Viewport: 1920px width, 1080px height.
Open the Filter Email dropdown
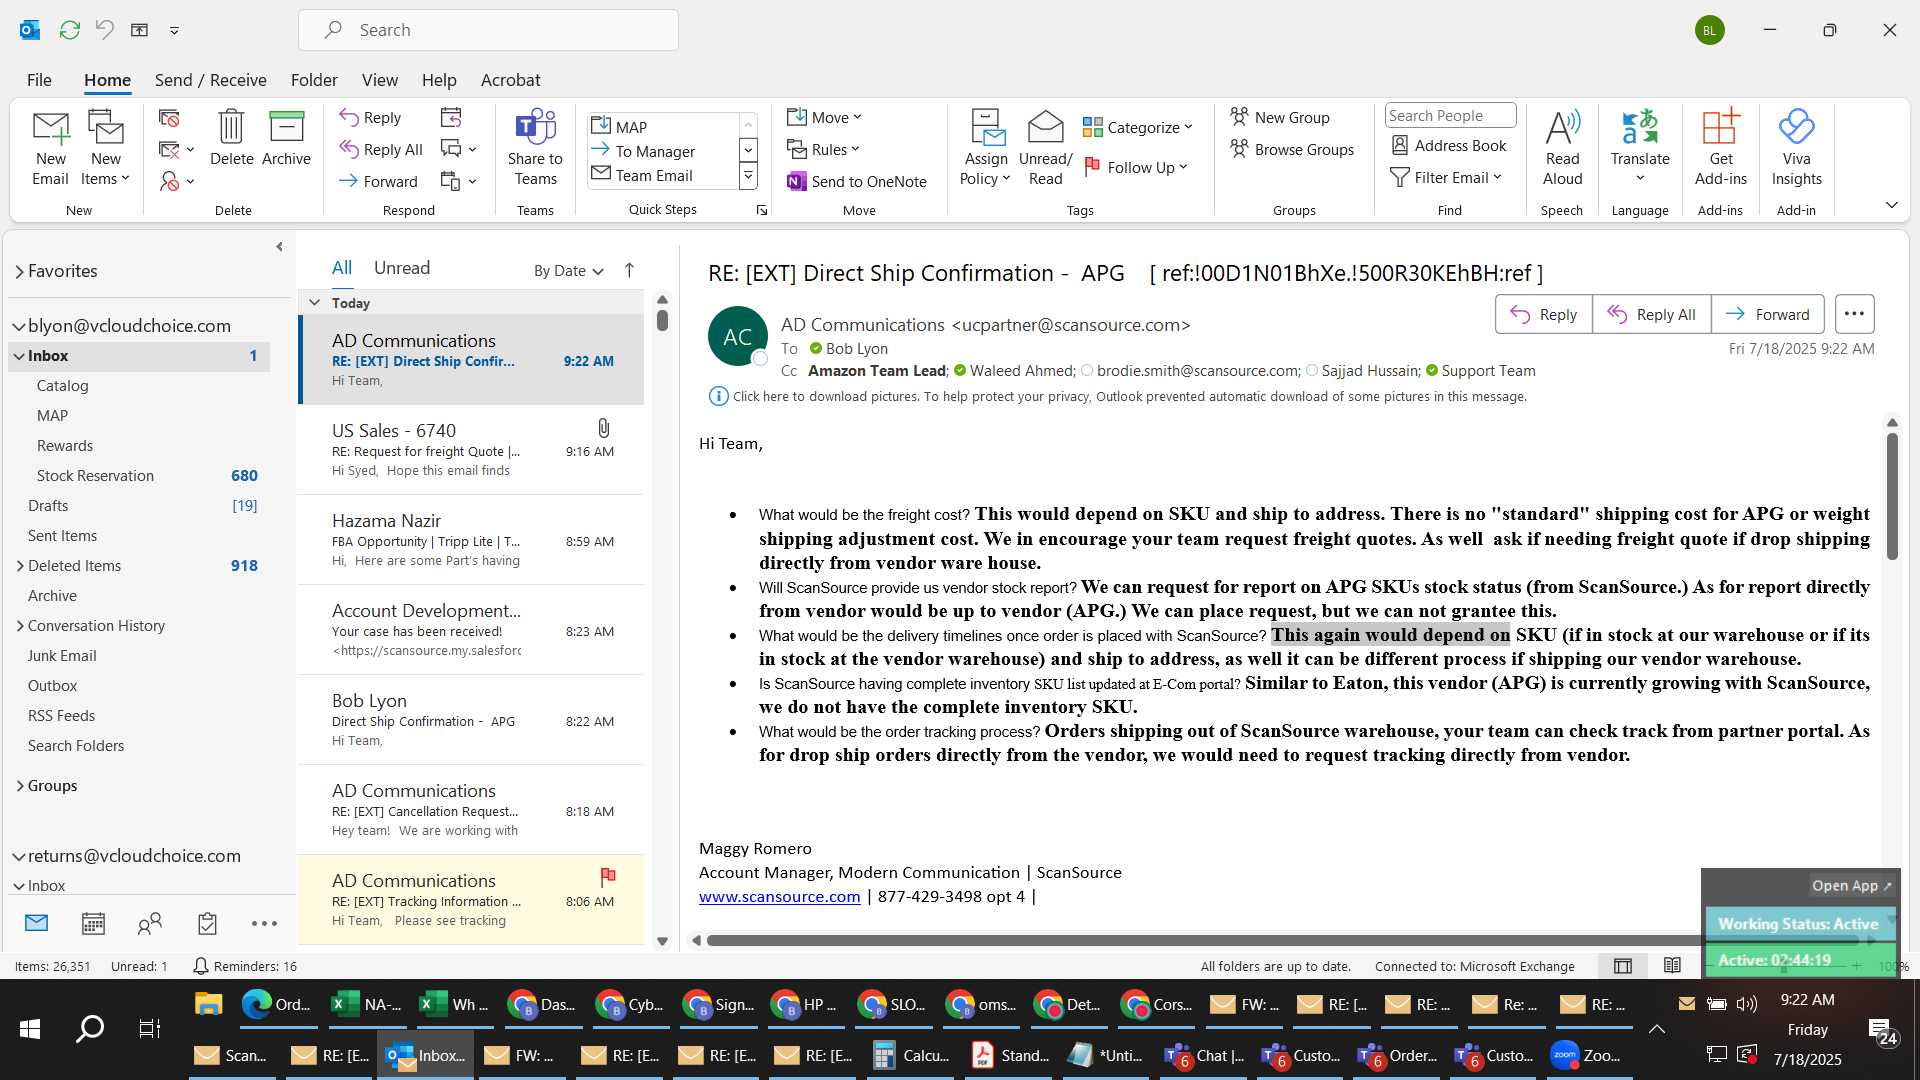pyautogui.click(x=1446, y=177)
